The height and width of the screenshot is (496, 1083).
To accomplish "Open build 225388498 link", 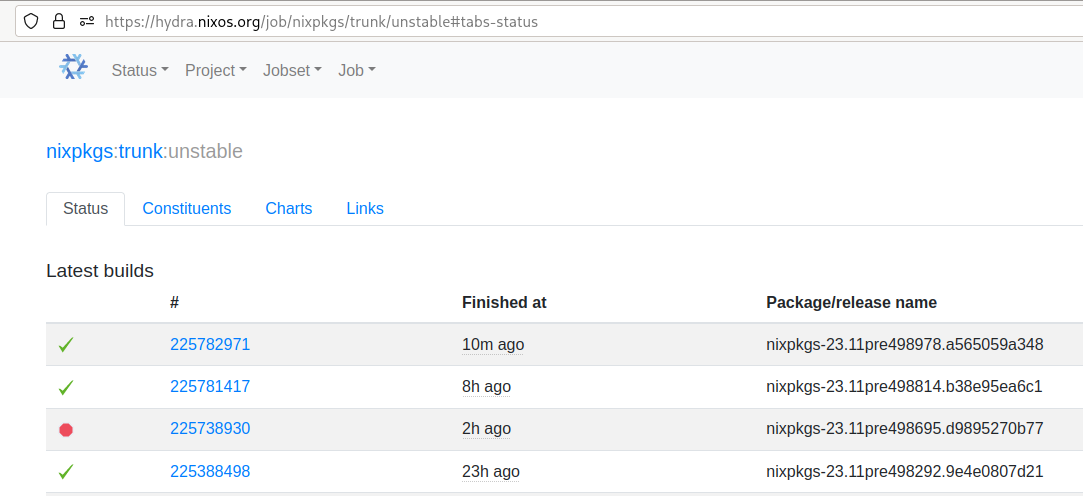I will (x=210, y=472).
